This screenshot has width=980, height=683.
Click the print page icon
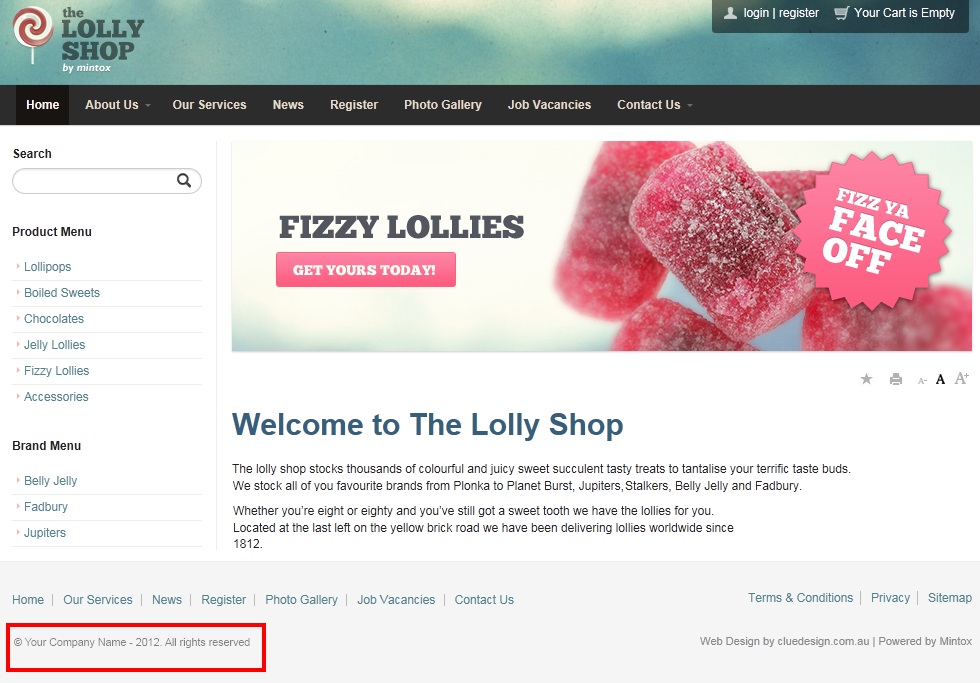[x=896, y=379]
